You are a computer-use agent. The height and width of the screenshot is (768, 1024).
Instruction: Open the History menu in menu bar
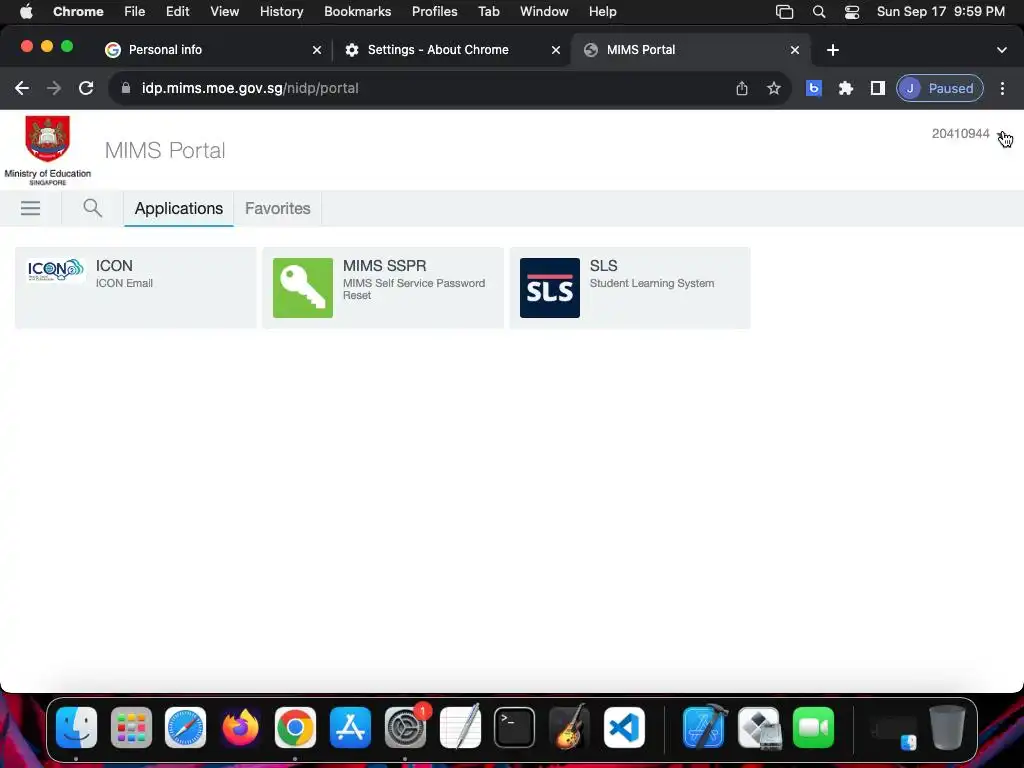point(281,12)
